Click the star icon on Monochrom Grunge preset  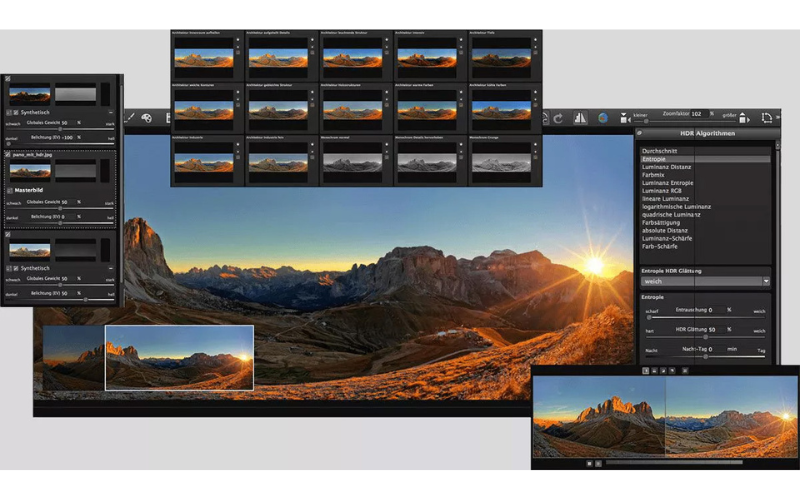point(535,144)
